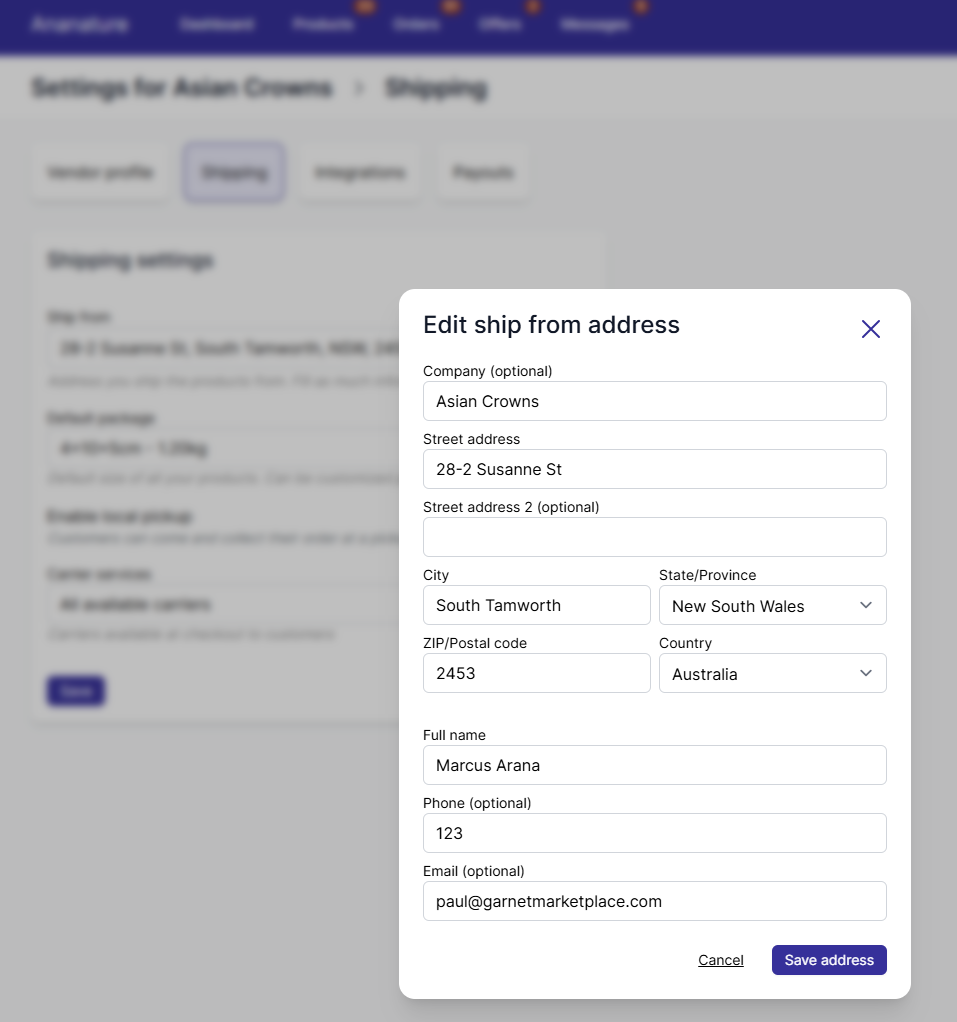Click the Country dropdown chevron
Viewport: 957px width, 1022px height.
click(866, 673)
